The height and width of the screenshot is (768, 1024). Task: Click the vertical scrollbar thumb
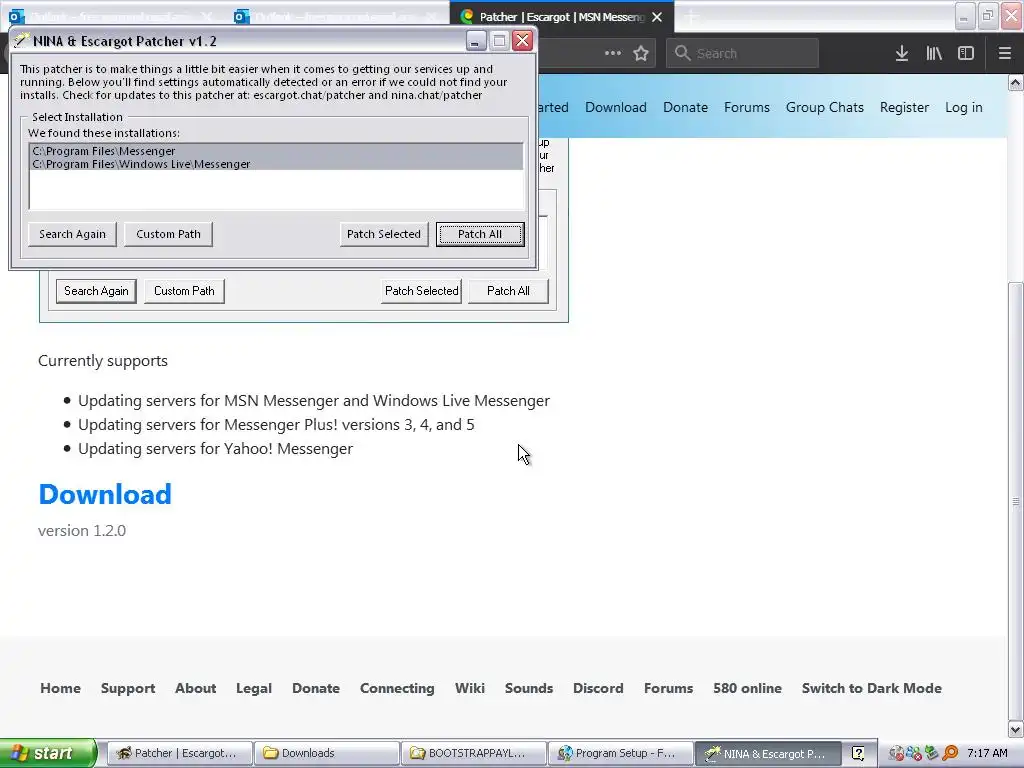[x=1016, y=501]
